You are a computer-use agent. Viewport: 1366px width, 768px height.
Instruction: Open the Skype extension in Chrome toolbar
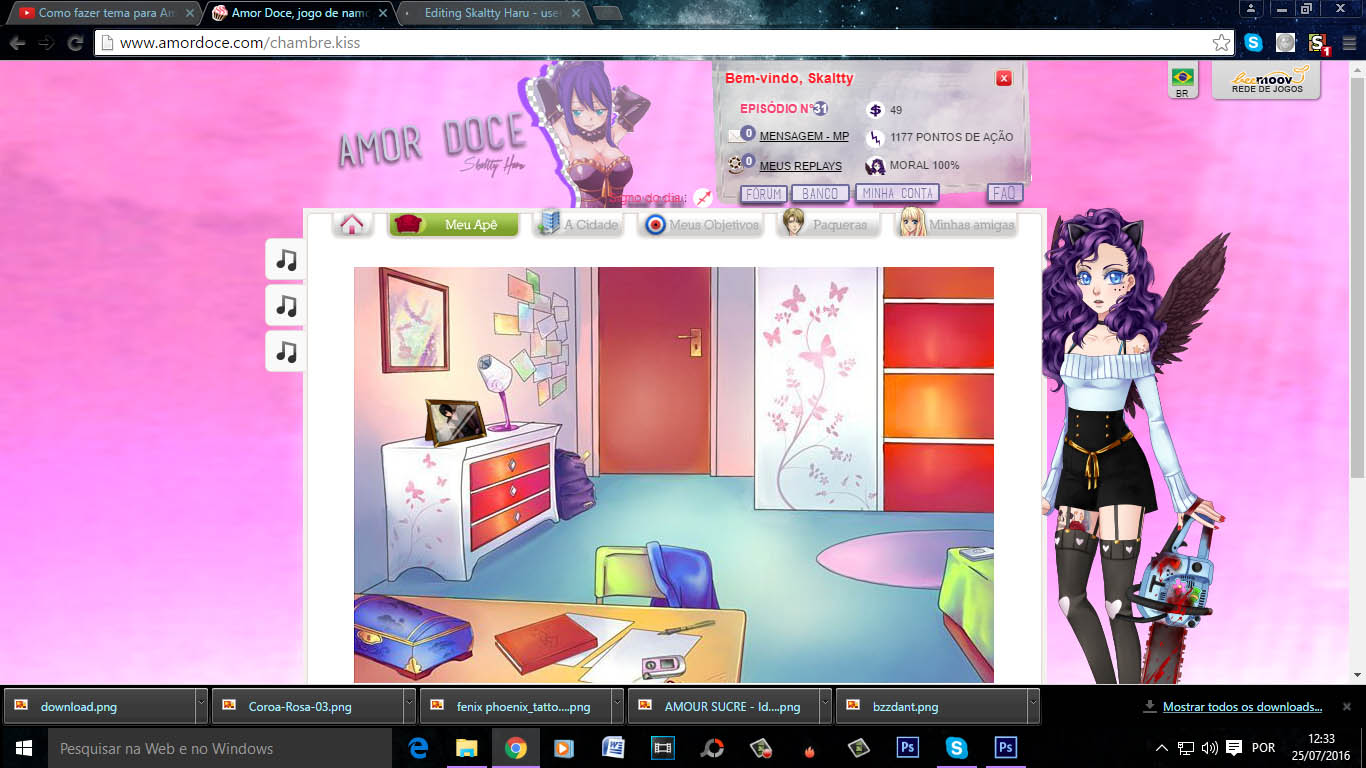coord(1253,43)
